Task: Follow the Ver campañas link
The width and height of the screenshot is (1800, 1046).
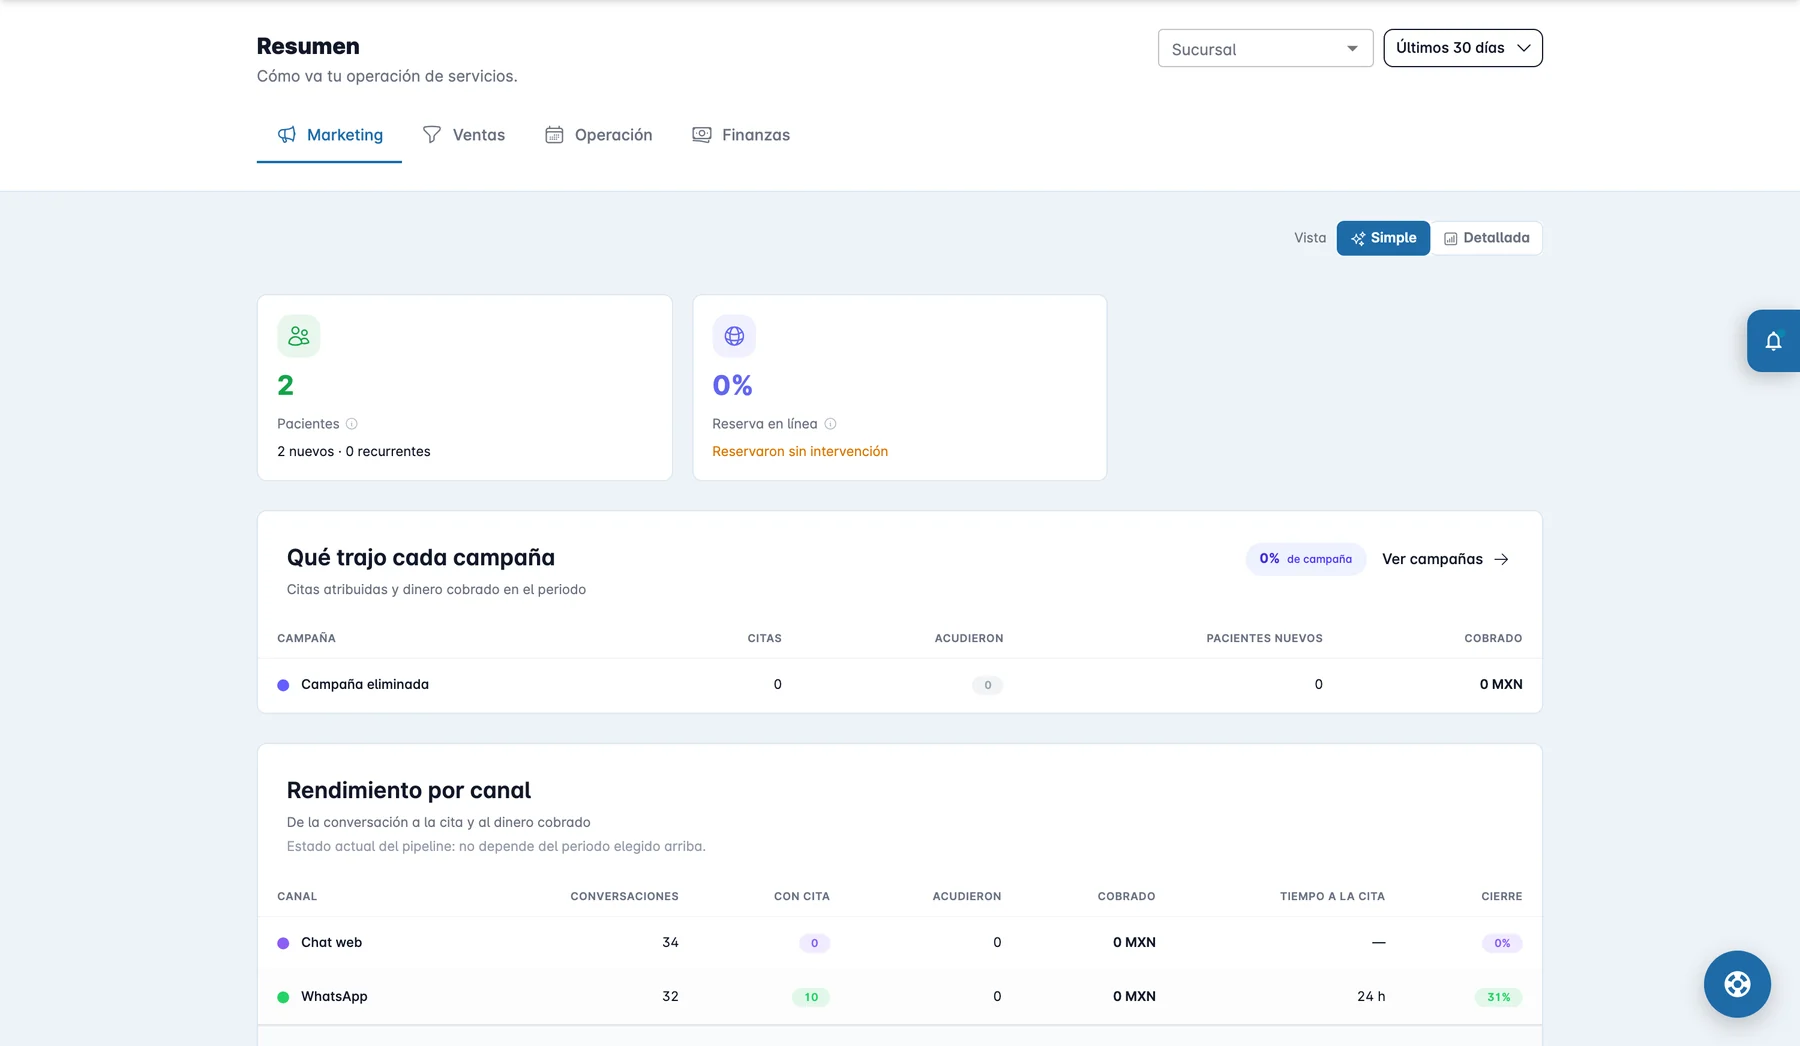Action: click(1445, 559)
